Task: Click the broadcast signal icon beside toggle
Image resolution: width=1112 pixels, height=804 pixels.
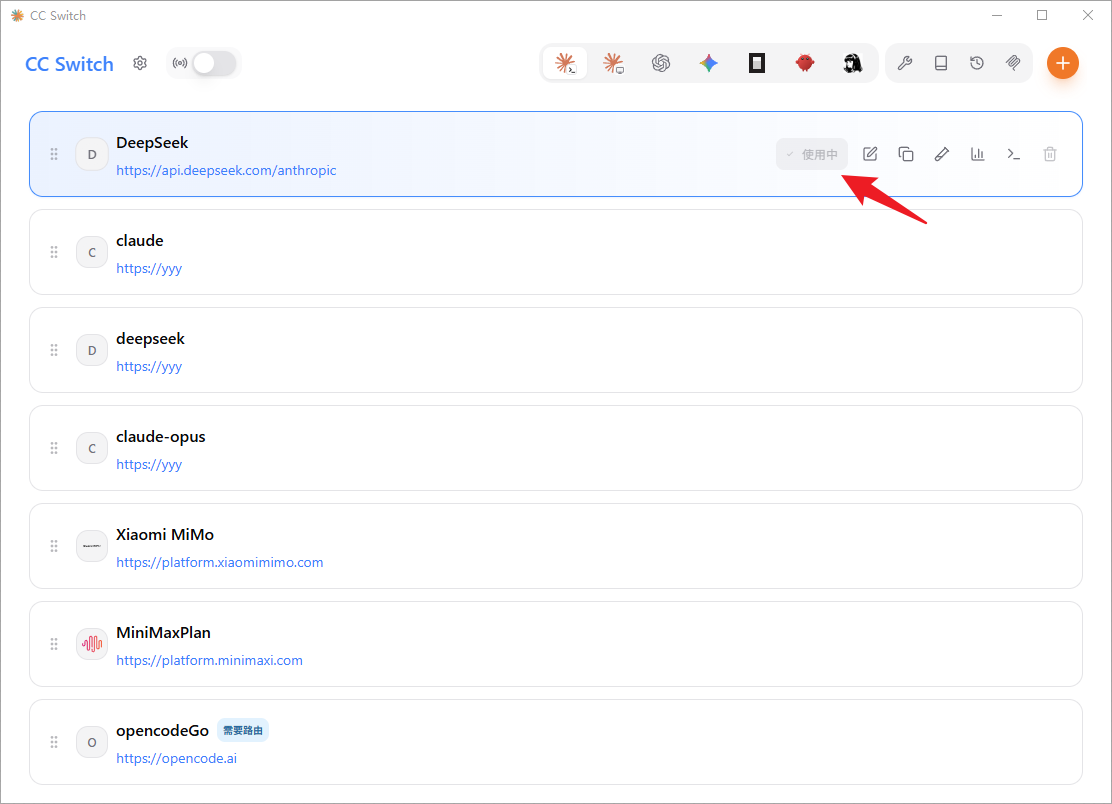Action: coord(180,63)
